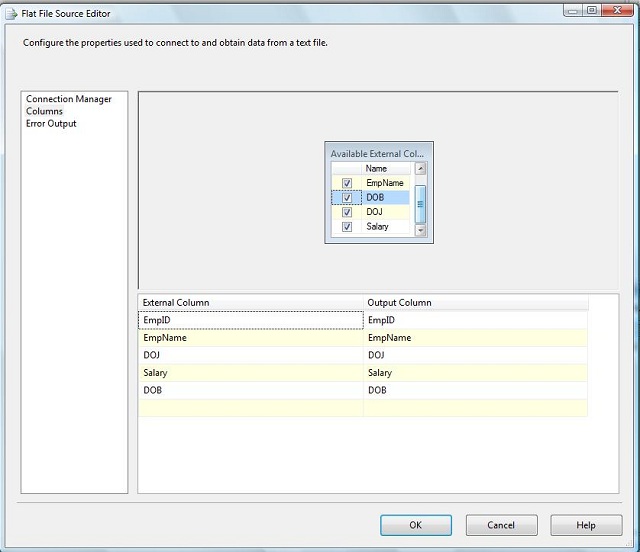Toggle the Salary column checkbox

pyautogui.click(x=347, y=227)
